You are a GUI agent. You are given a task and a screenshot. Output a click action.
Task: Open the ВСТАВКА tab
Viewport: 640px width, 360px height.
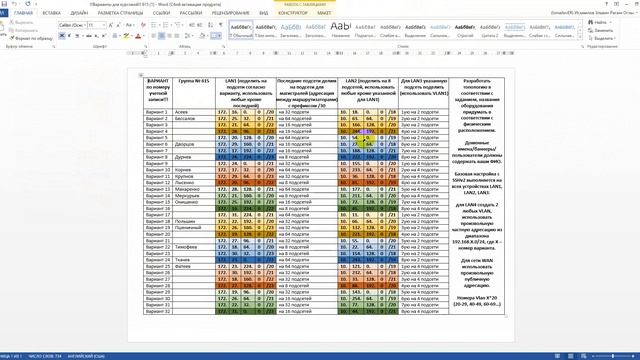51,13
